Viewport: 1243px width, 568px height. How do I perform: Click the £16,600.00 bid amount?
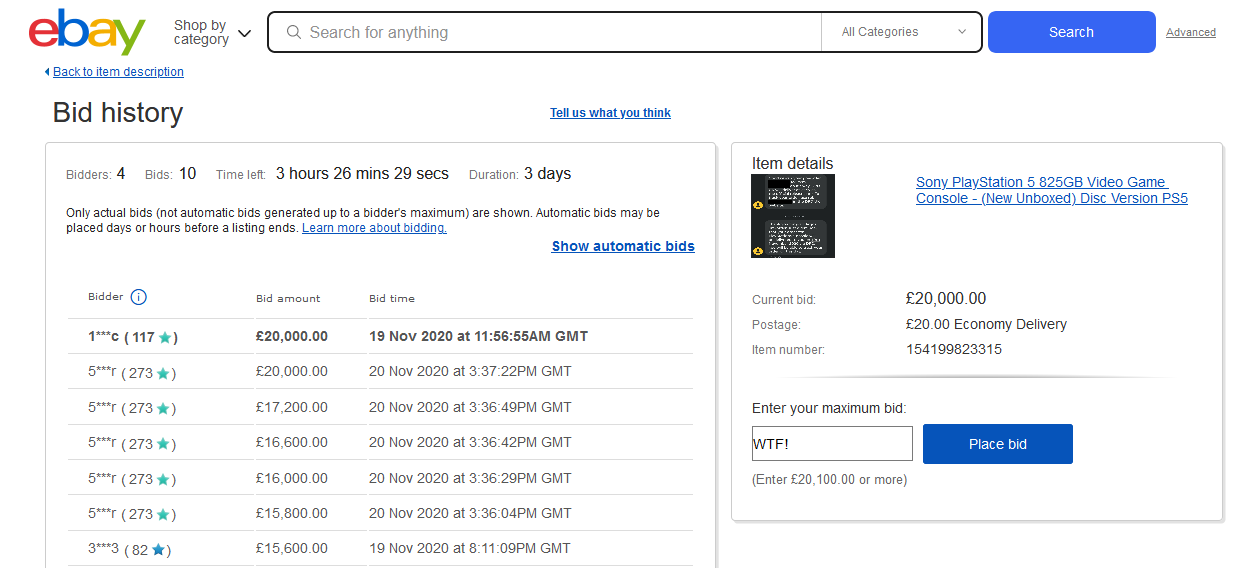tap(292, 442)
